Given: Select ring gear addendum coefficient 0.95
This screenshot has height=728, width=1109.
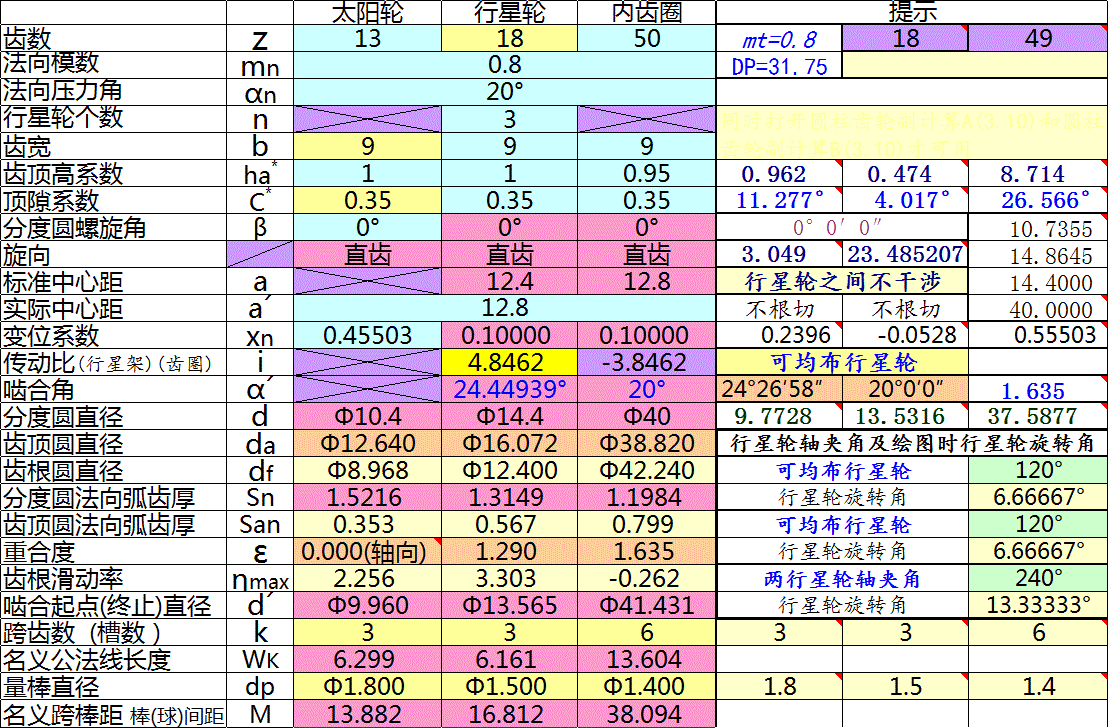Looking at the screenshot, I should pyautogui.click(x=646, y=173).
